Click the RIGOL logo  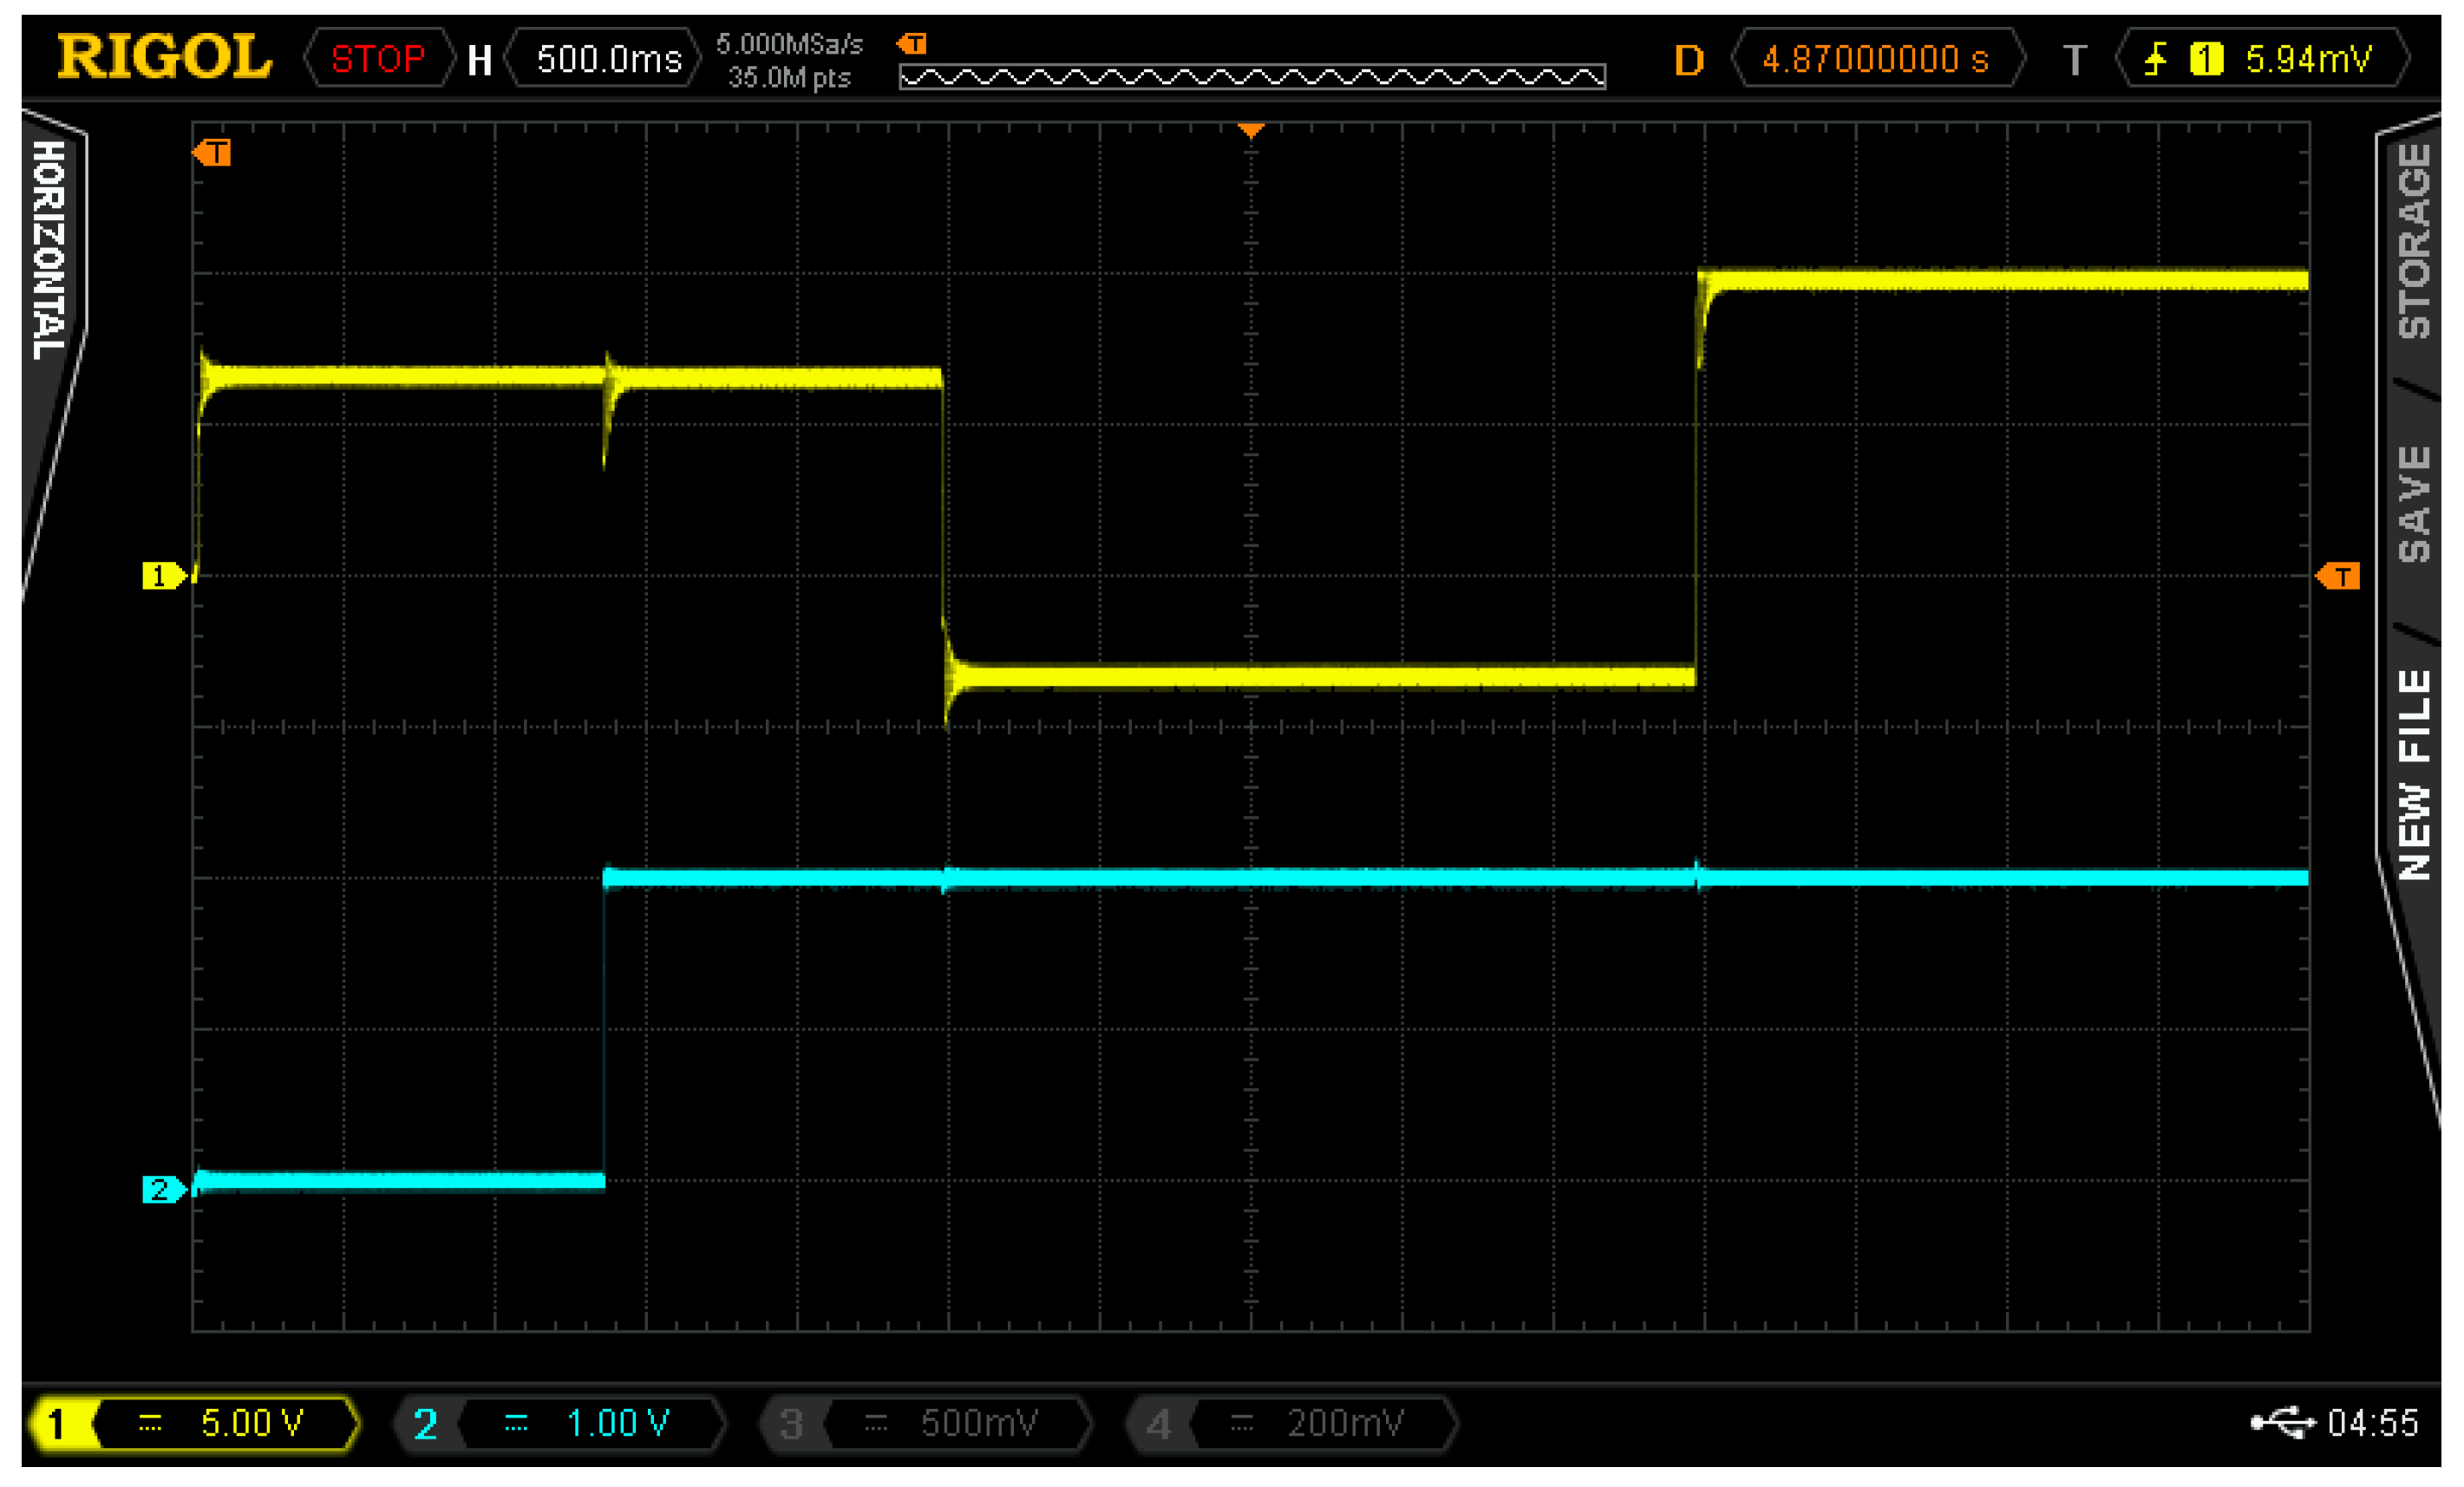coord(164,57)
